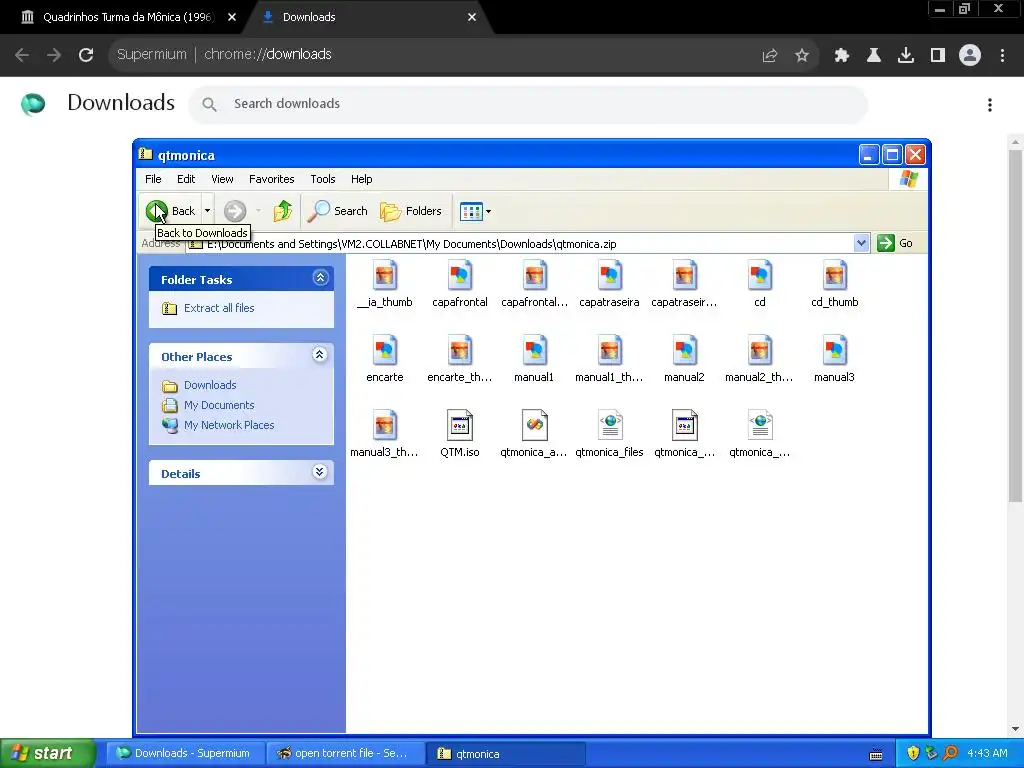This screenshot has width=1024, height=768.
Task: Select the manual3 image file
Action: pyautogui.click(x=835, y=360)
